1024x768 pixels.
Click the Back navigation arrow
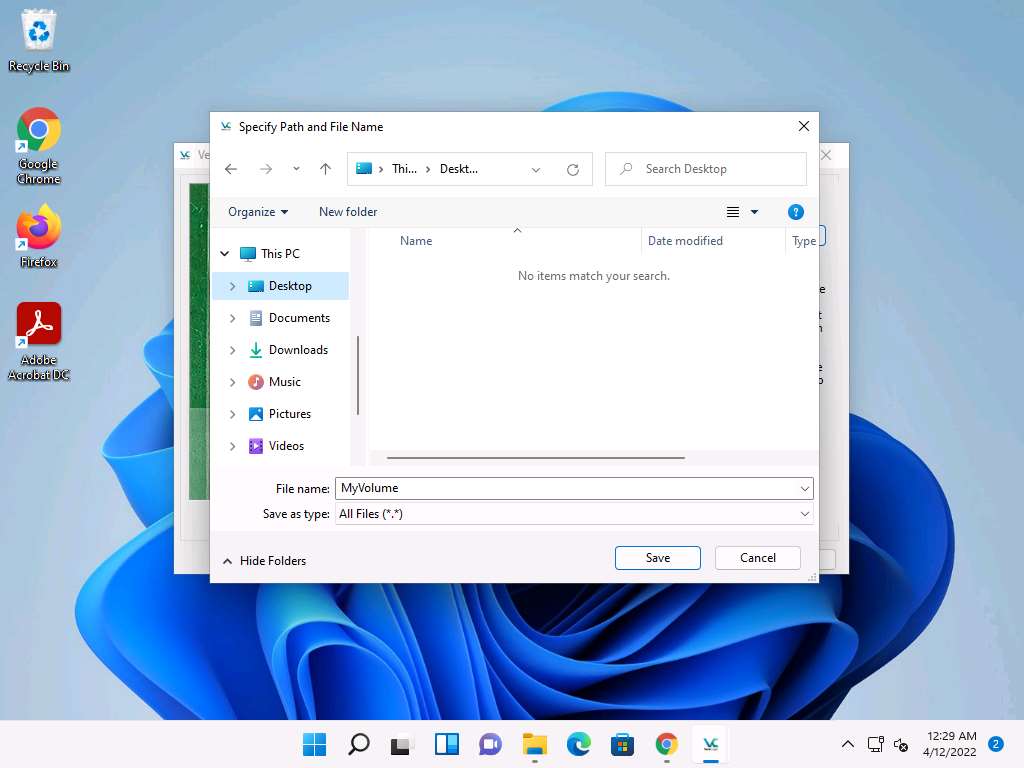pos(231,169)
